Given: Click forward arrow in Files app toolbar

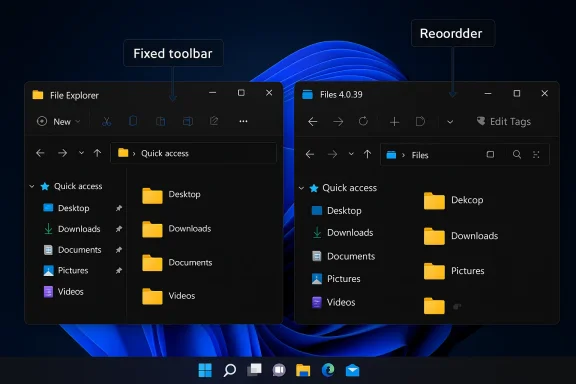Looking at the screenshot, I should coord(338,122).
